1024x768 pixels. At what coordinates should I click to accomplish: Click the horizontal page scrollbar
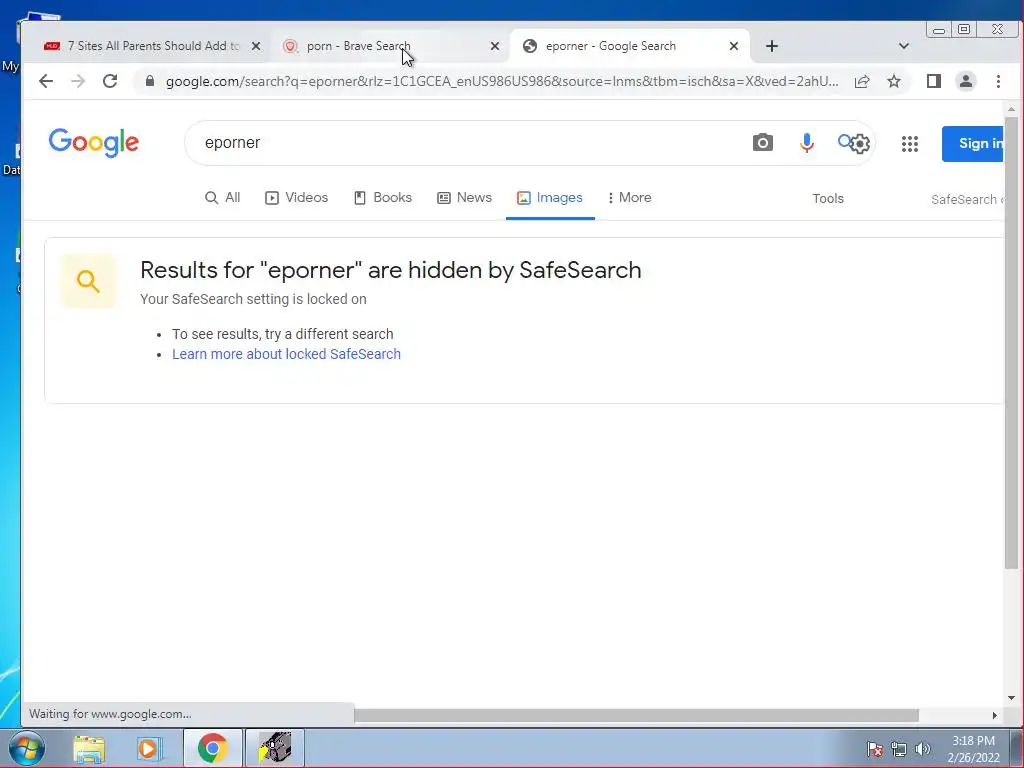(x=636, y=715)
